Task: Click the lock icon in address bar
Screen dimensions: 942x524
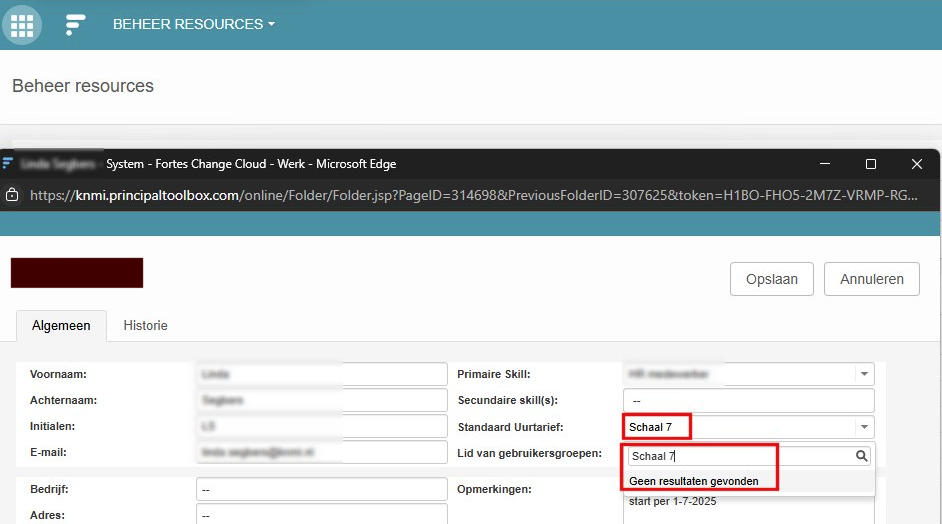Action: point(13,195)
